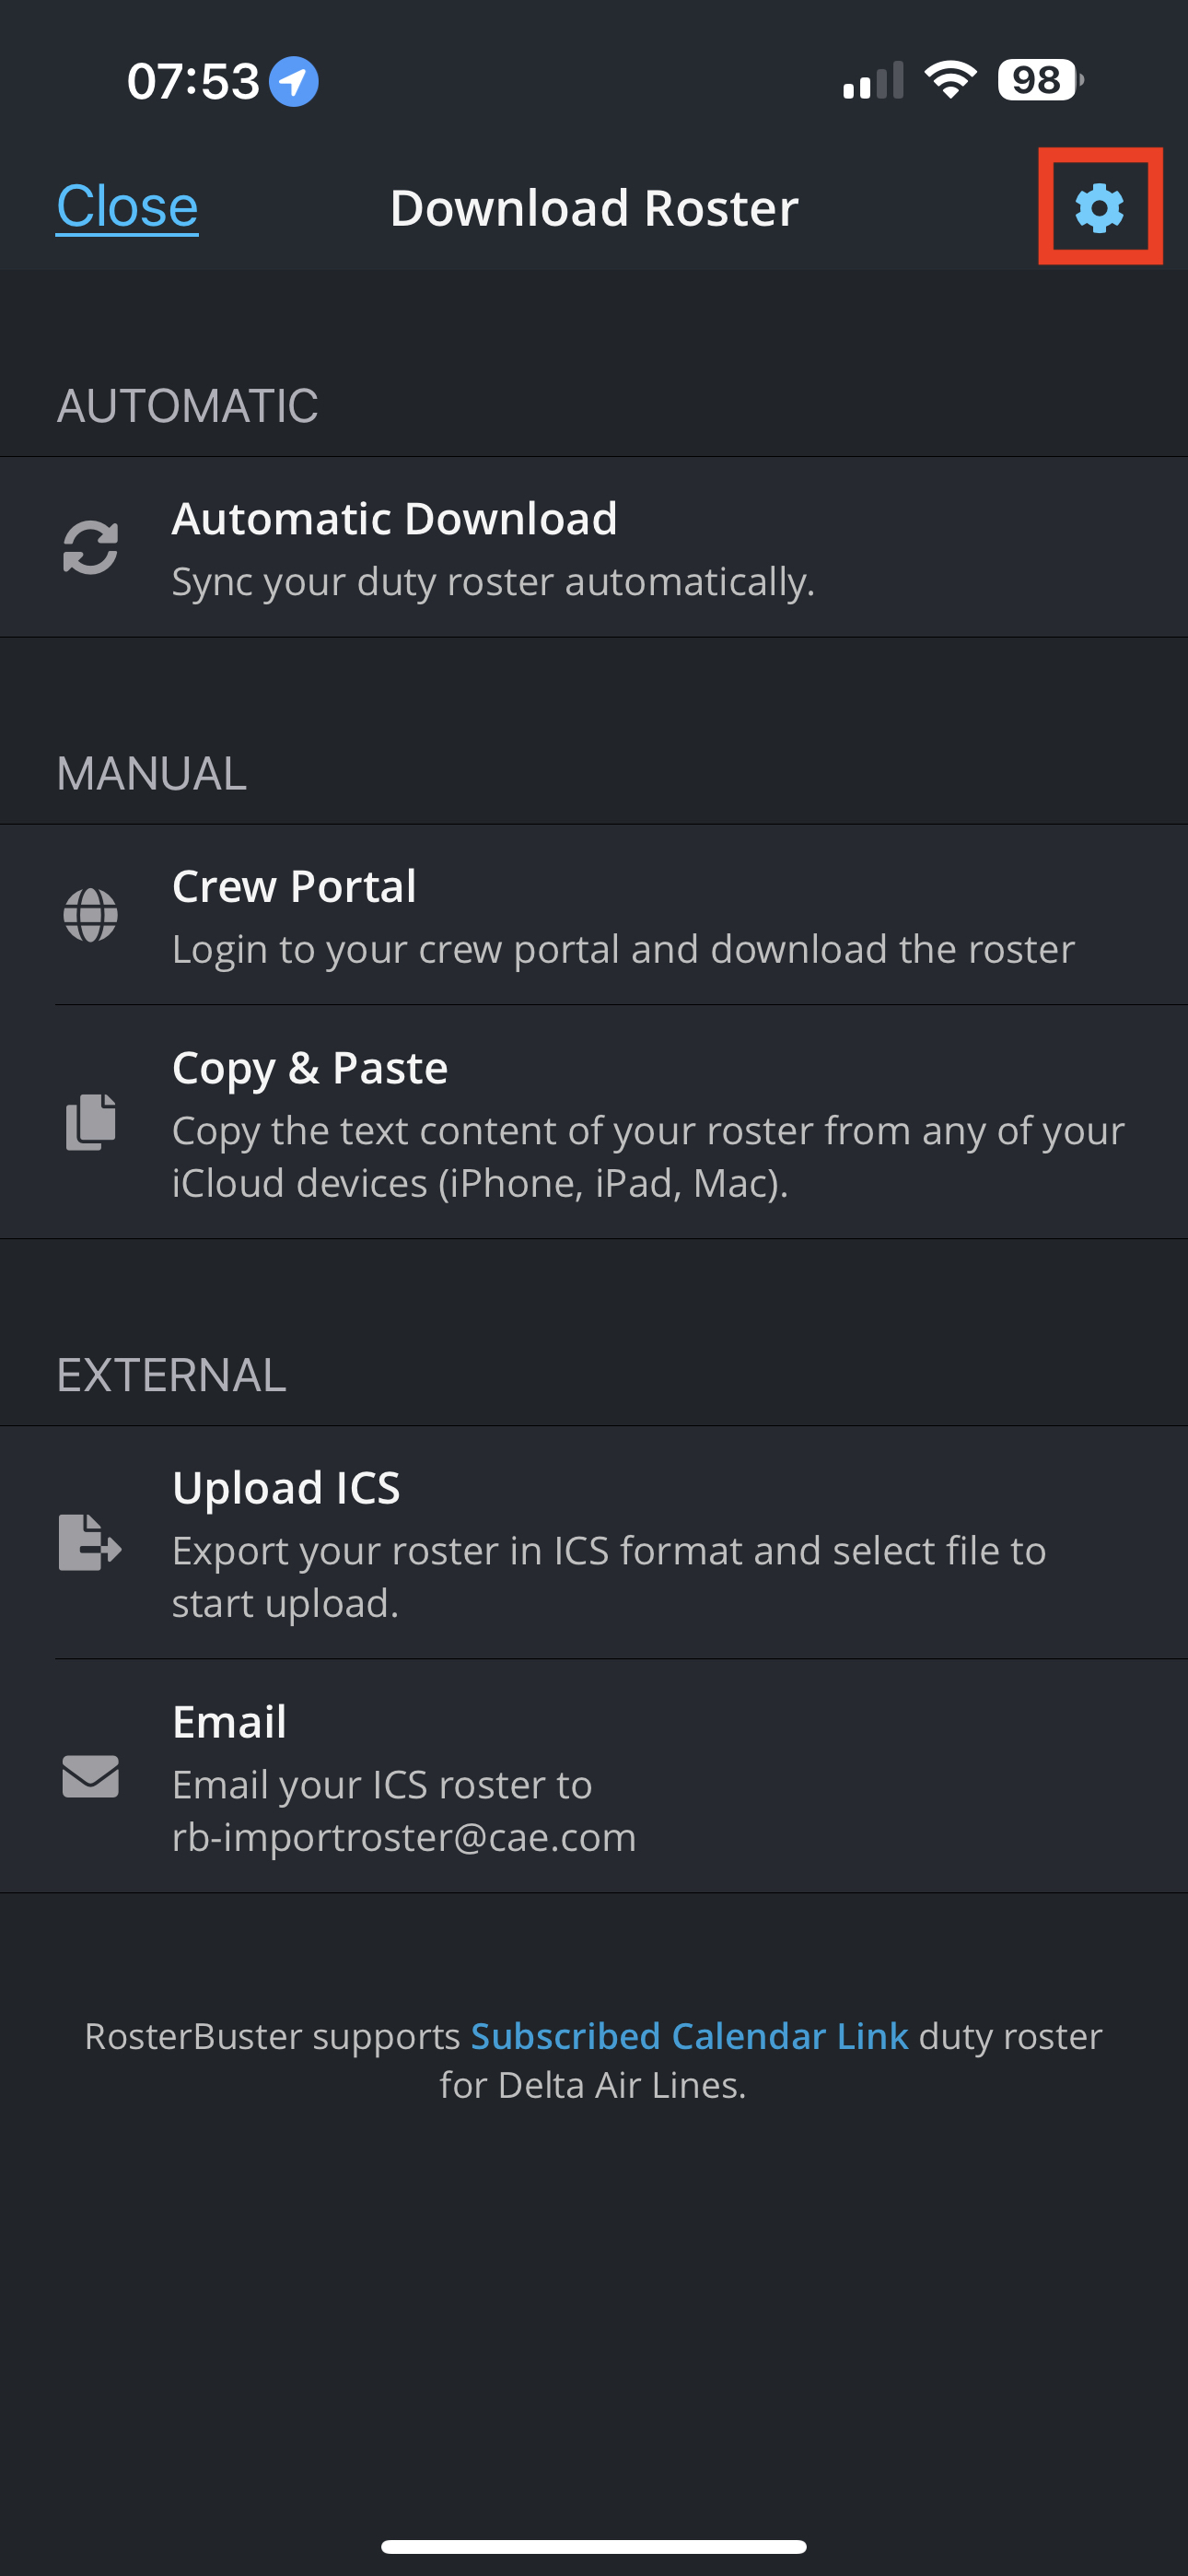Tap the location arrow icon in status bar

(294, 81)
